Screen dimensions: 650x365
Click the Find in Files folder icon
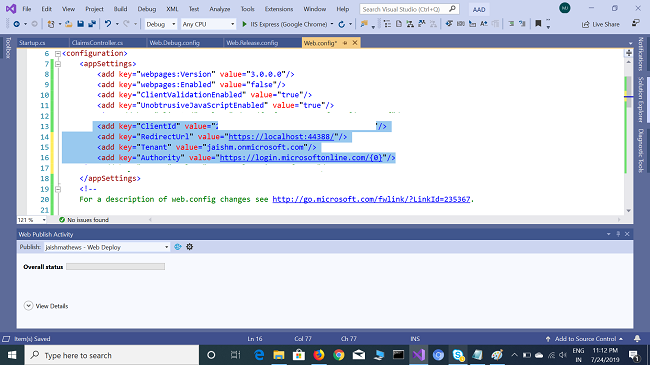point(364,24)
